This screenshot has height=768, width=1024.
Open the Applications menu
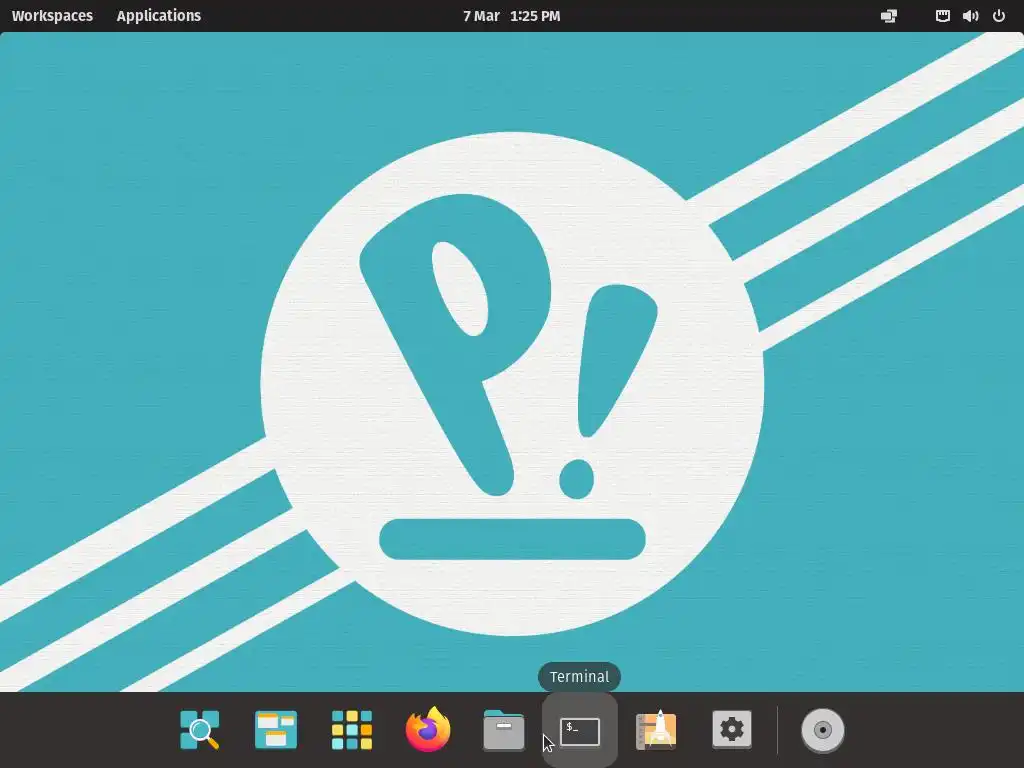point(159,16)
